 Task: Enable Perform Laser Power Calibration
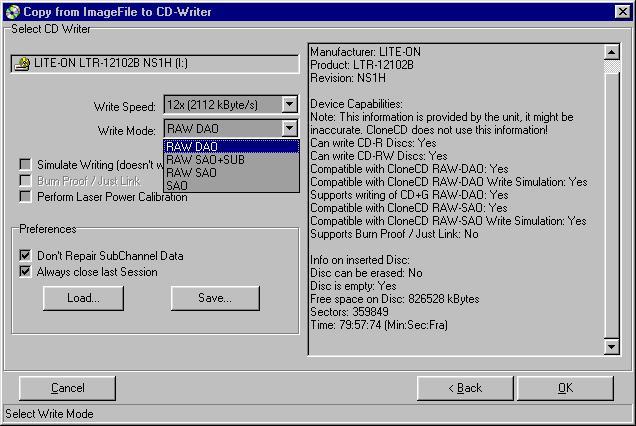(26, 197)
